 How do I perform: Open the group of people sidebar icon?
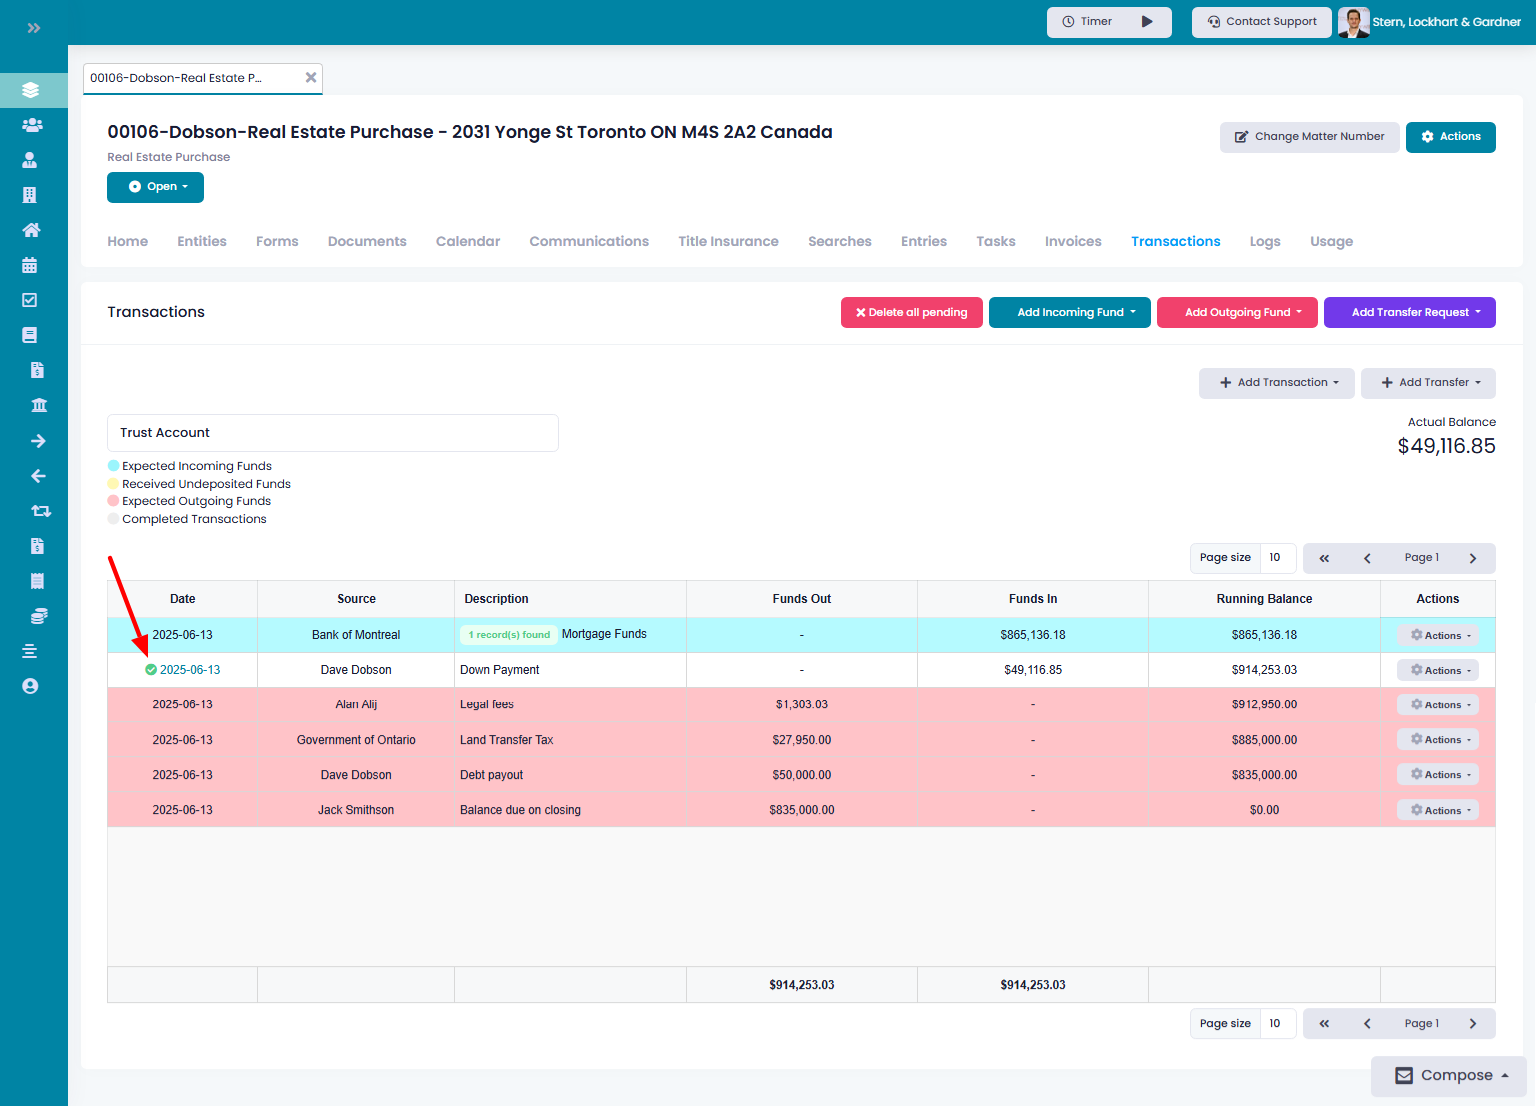pos(32,125)
